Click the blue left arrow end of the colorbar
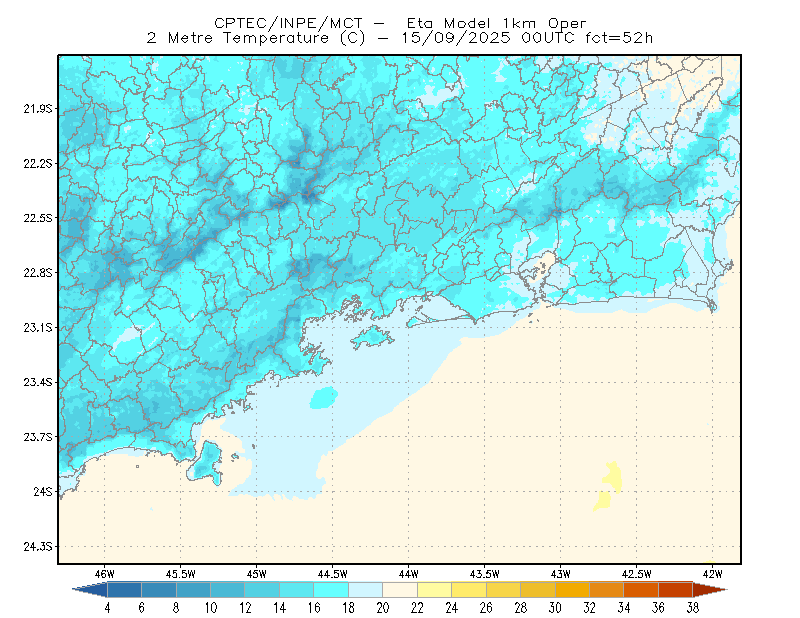 click(90, 589)
